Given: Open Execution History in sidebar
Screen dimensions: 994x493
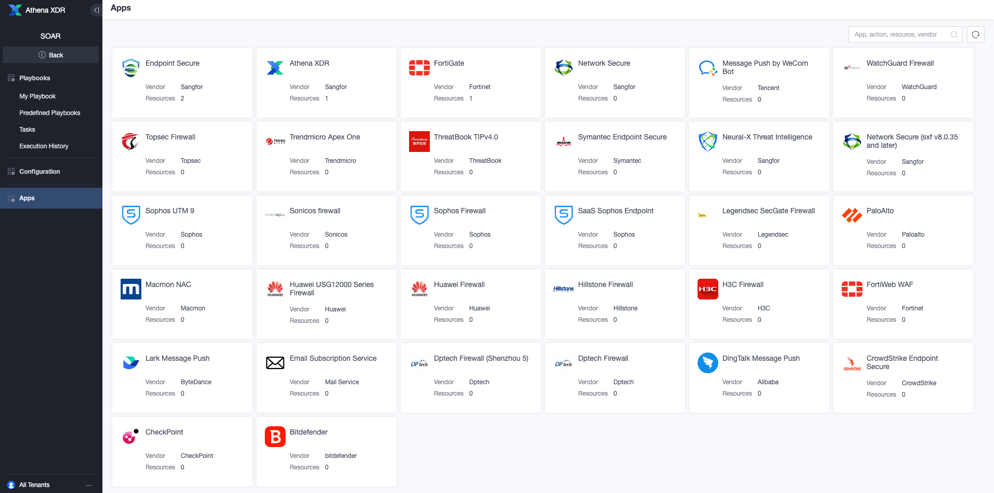Looking at the screenshot, I should (x=44, y=146).
